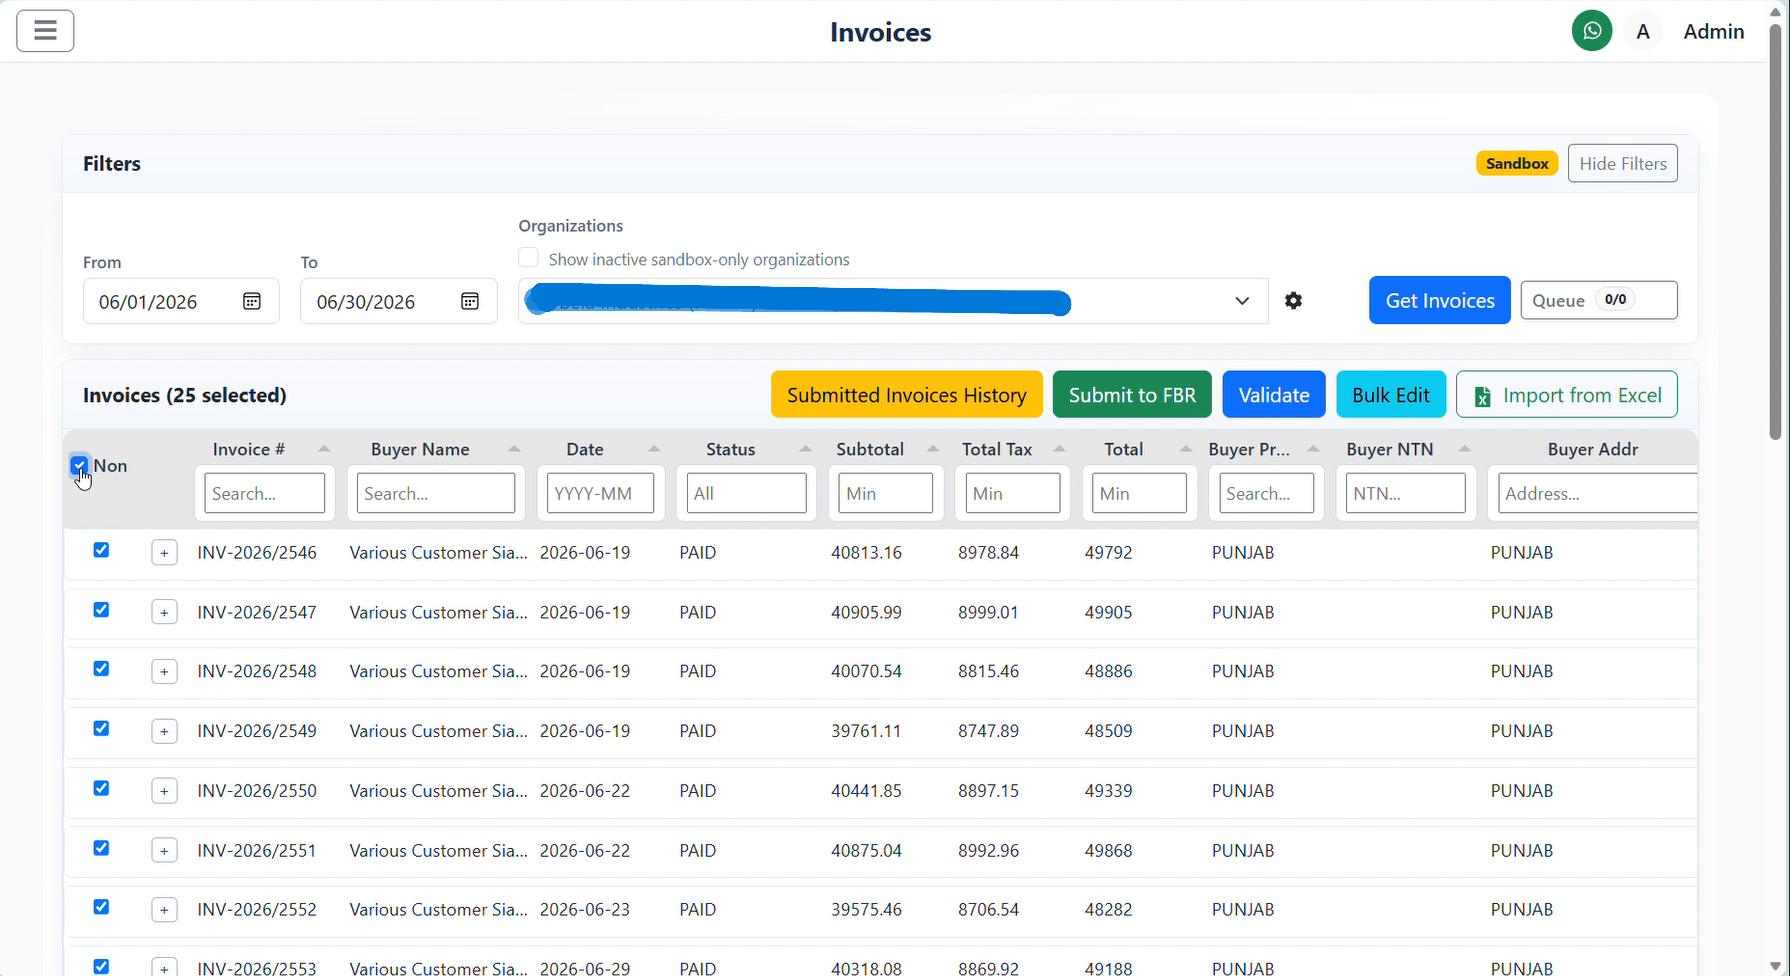Open the Status filter All dropdown
1790x976 pixels.
pyautogui.click(x=746, y=493)
